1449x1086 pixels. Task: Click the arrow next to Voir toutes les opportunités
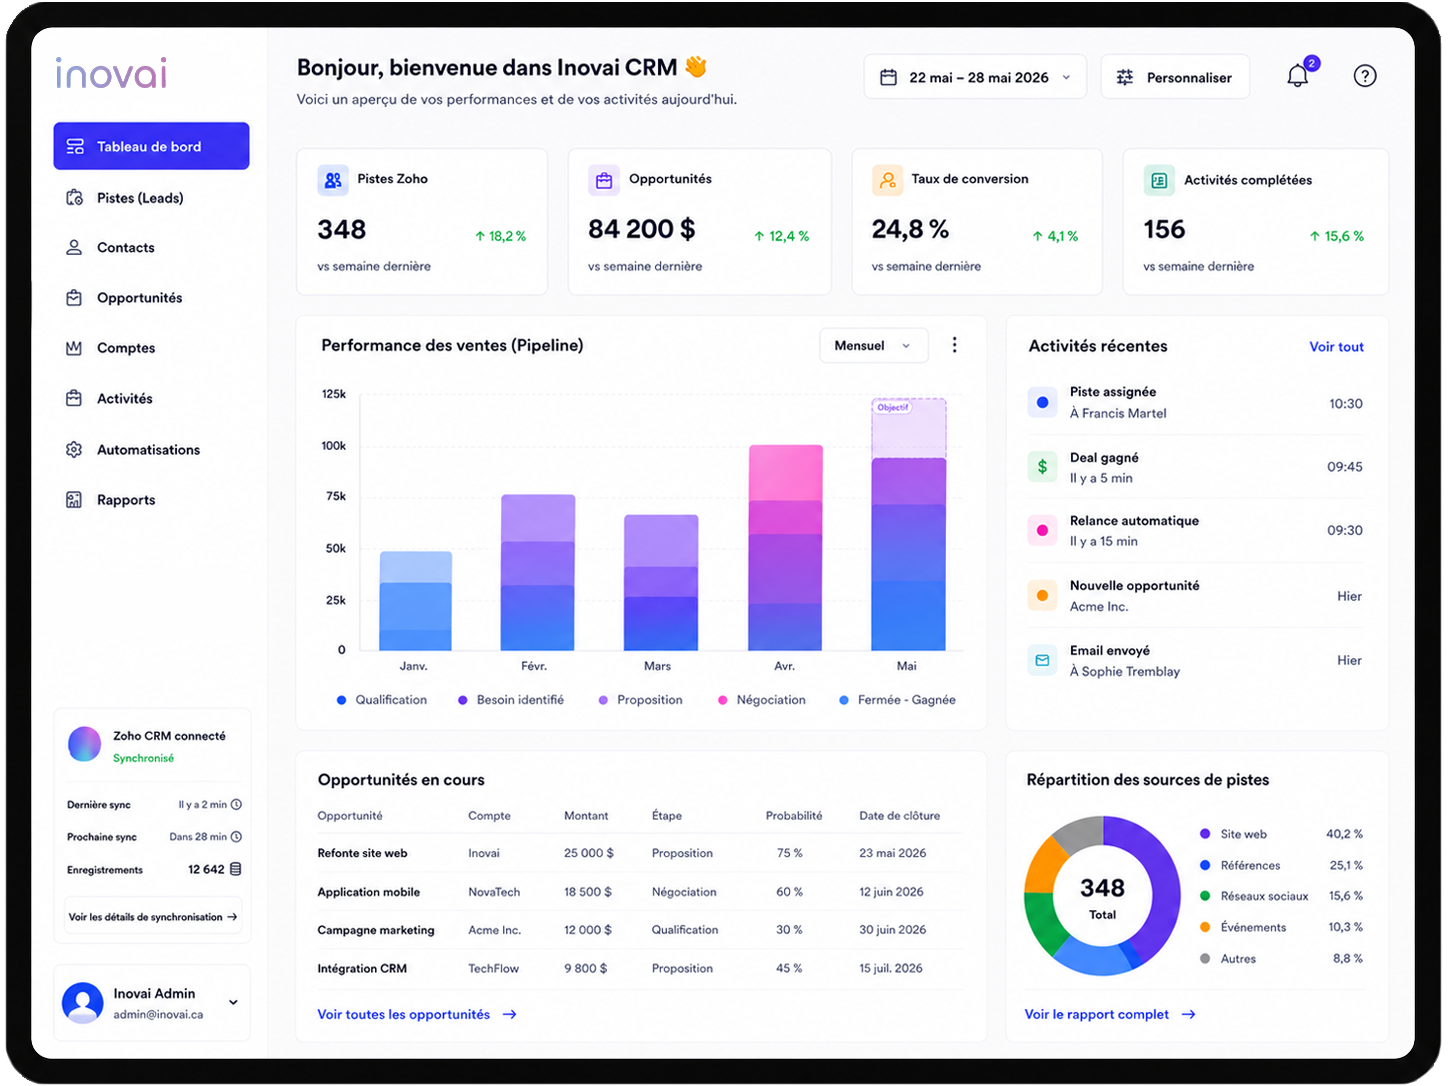click(509, 1014)
